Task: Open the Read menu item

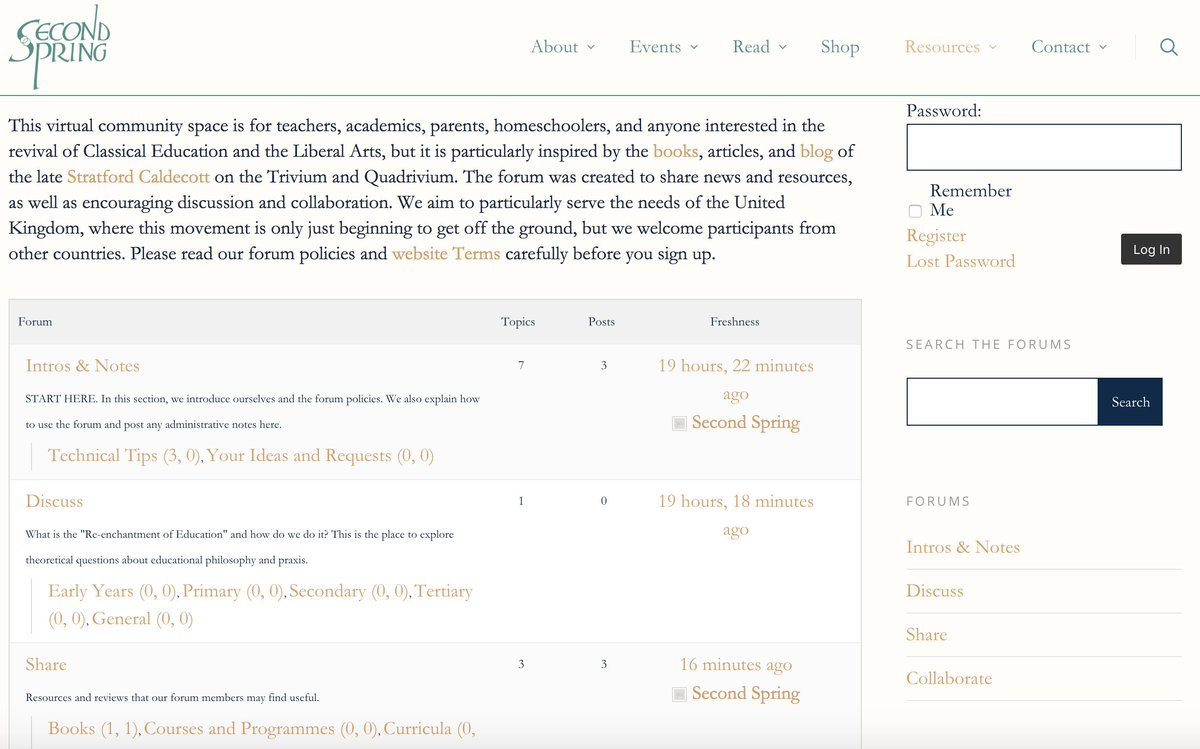Action: (x=751, y=47)
